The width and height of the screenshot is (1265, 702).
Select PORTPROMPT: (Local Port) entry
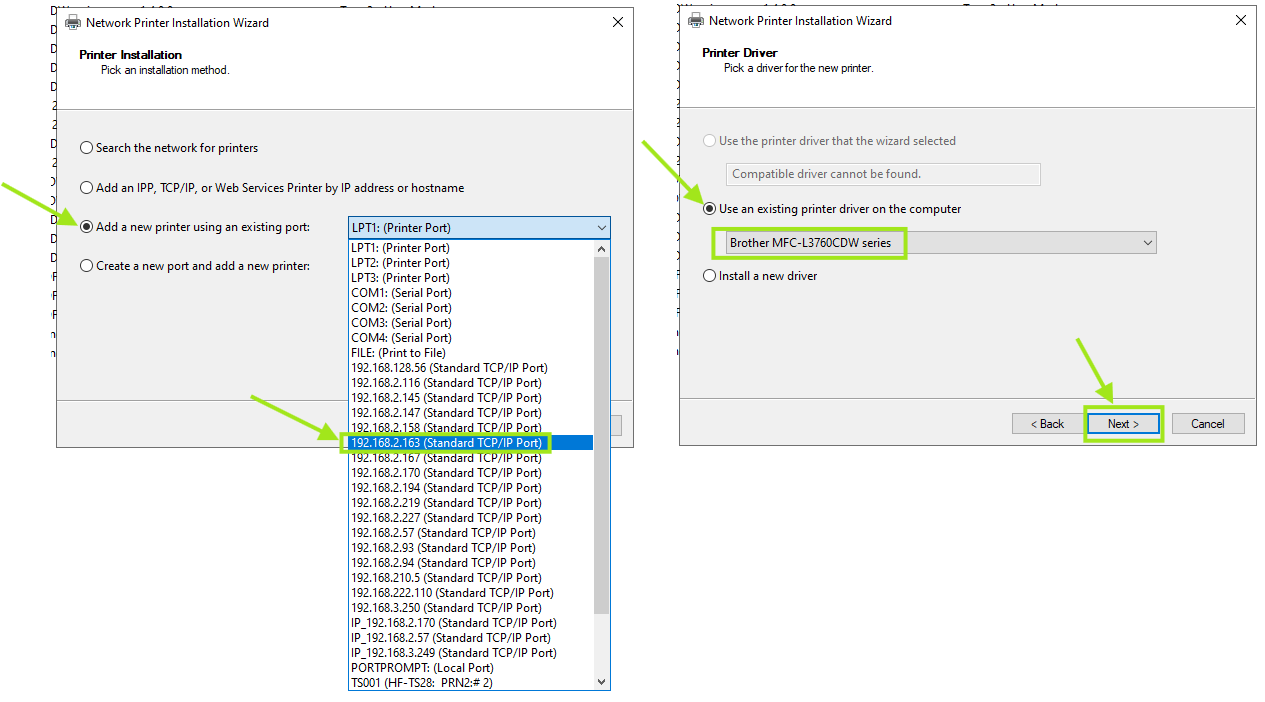[x=420, y=668]
